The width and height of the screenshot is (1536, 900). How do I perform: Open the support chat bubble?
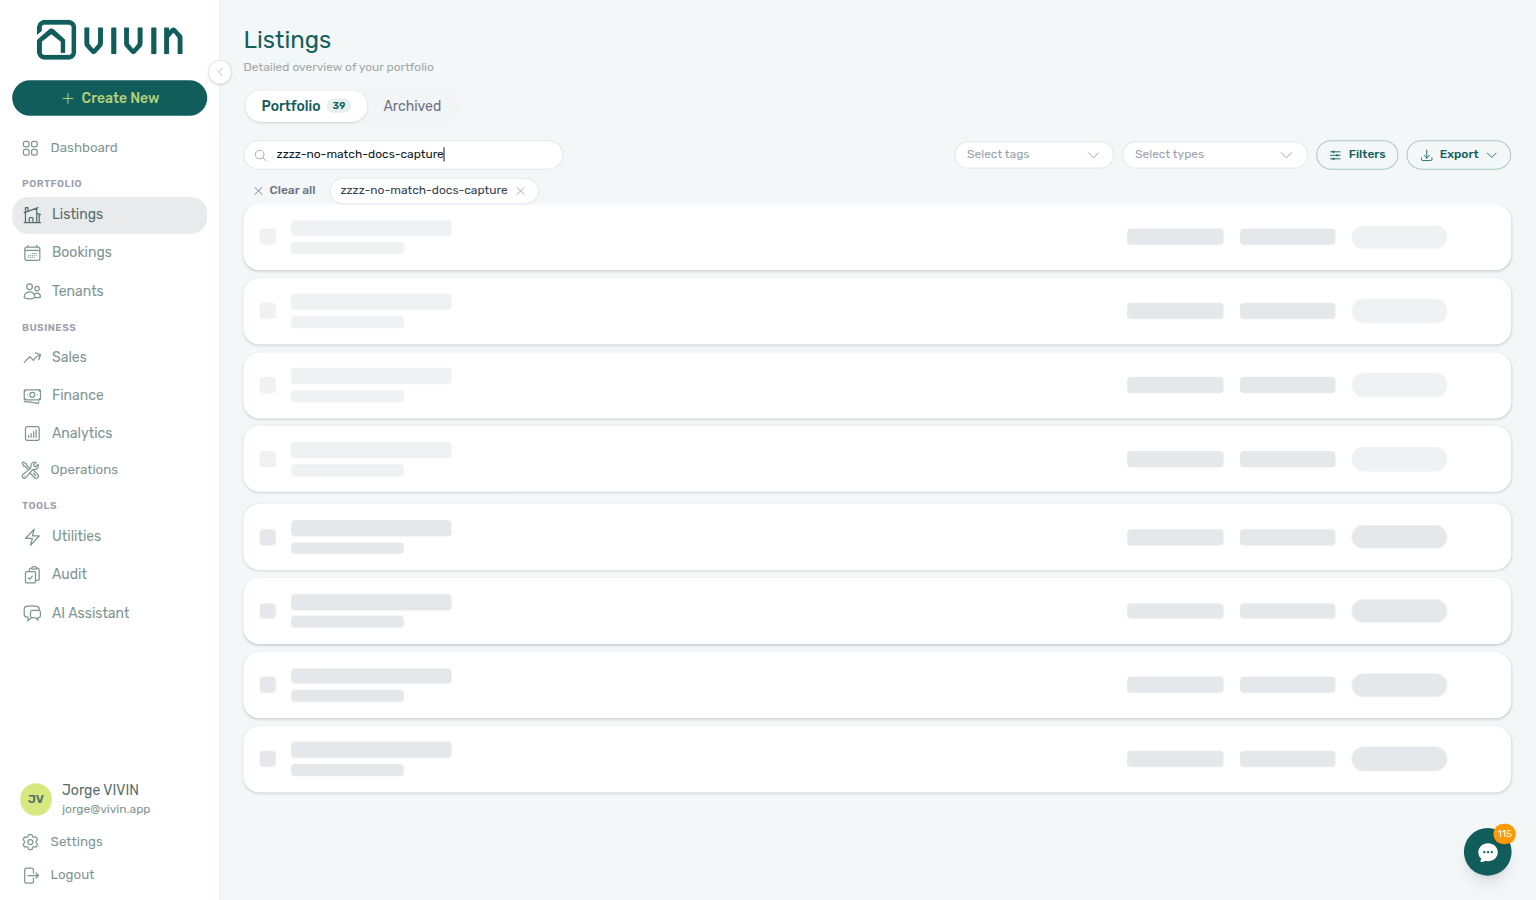(1487, 852)
